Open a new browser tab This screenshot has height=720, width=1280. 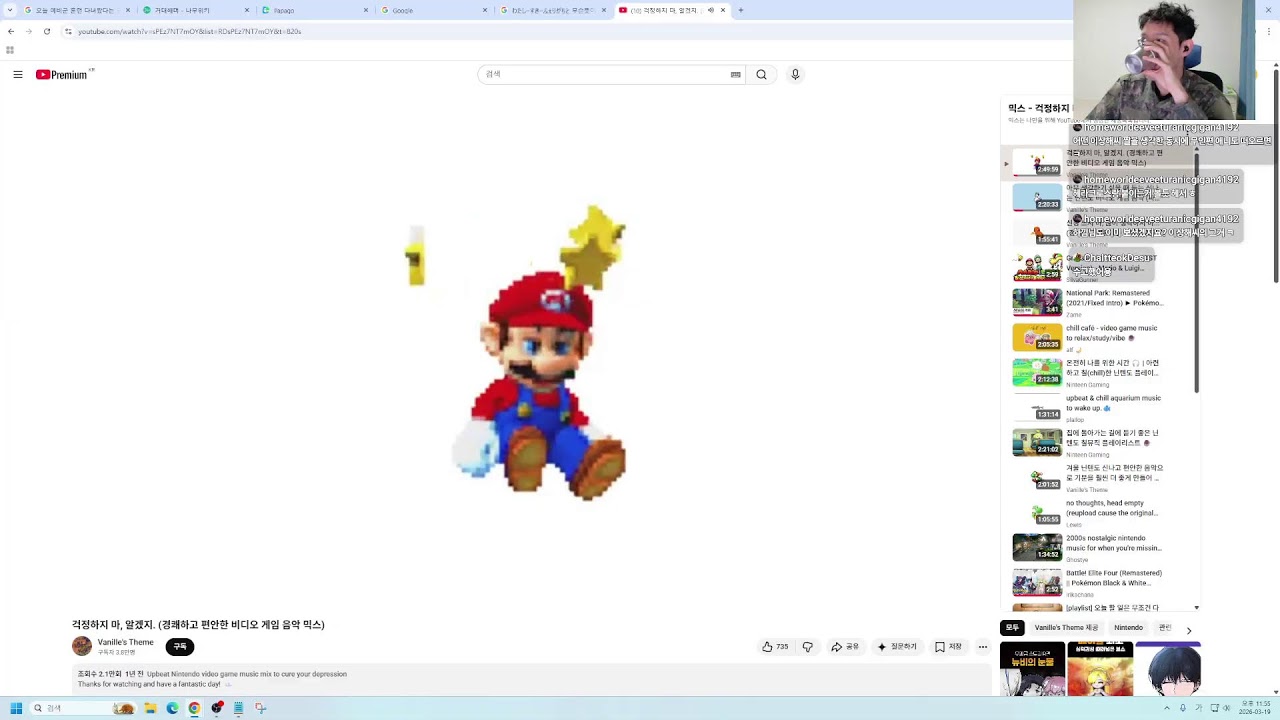coord(740,10)
